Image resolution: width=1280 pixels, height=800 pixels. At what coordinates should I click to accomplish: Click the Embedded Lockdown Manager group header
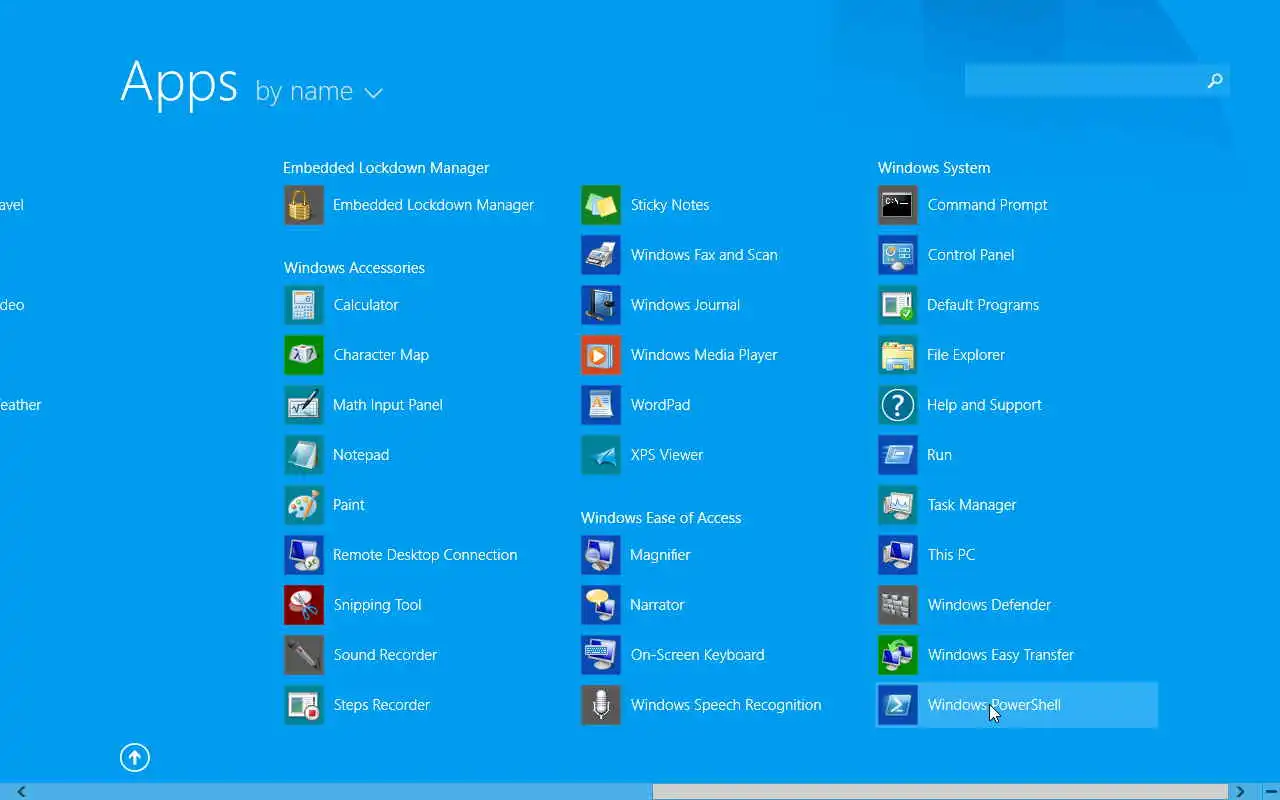(x=386, y=168)
